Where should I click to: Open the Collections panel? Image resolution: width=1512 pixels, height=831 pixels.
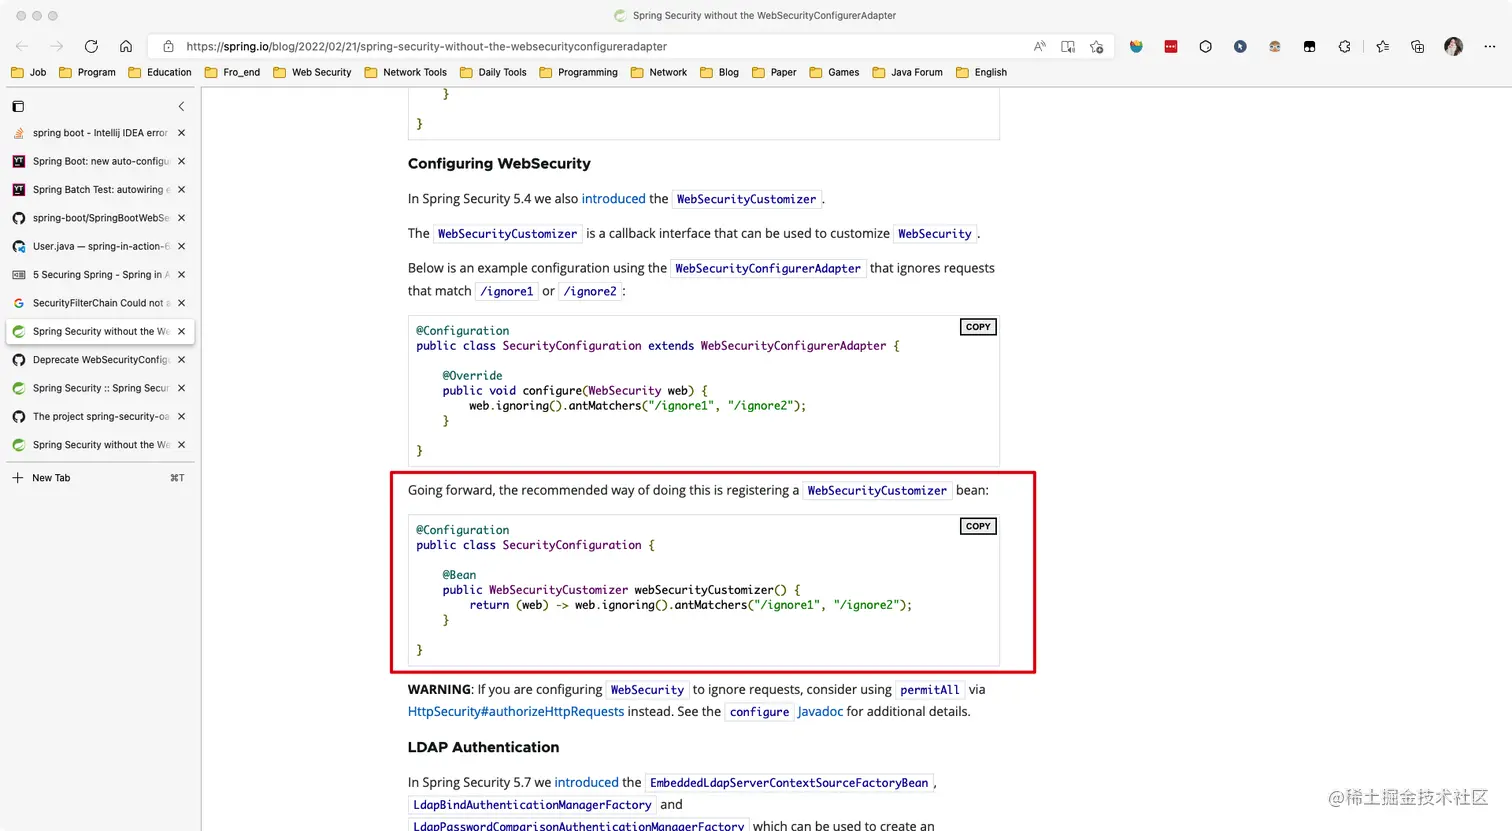(x=1417, y=46)
